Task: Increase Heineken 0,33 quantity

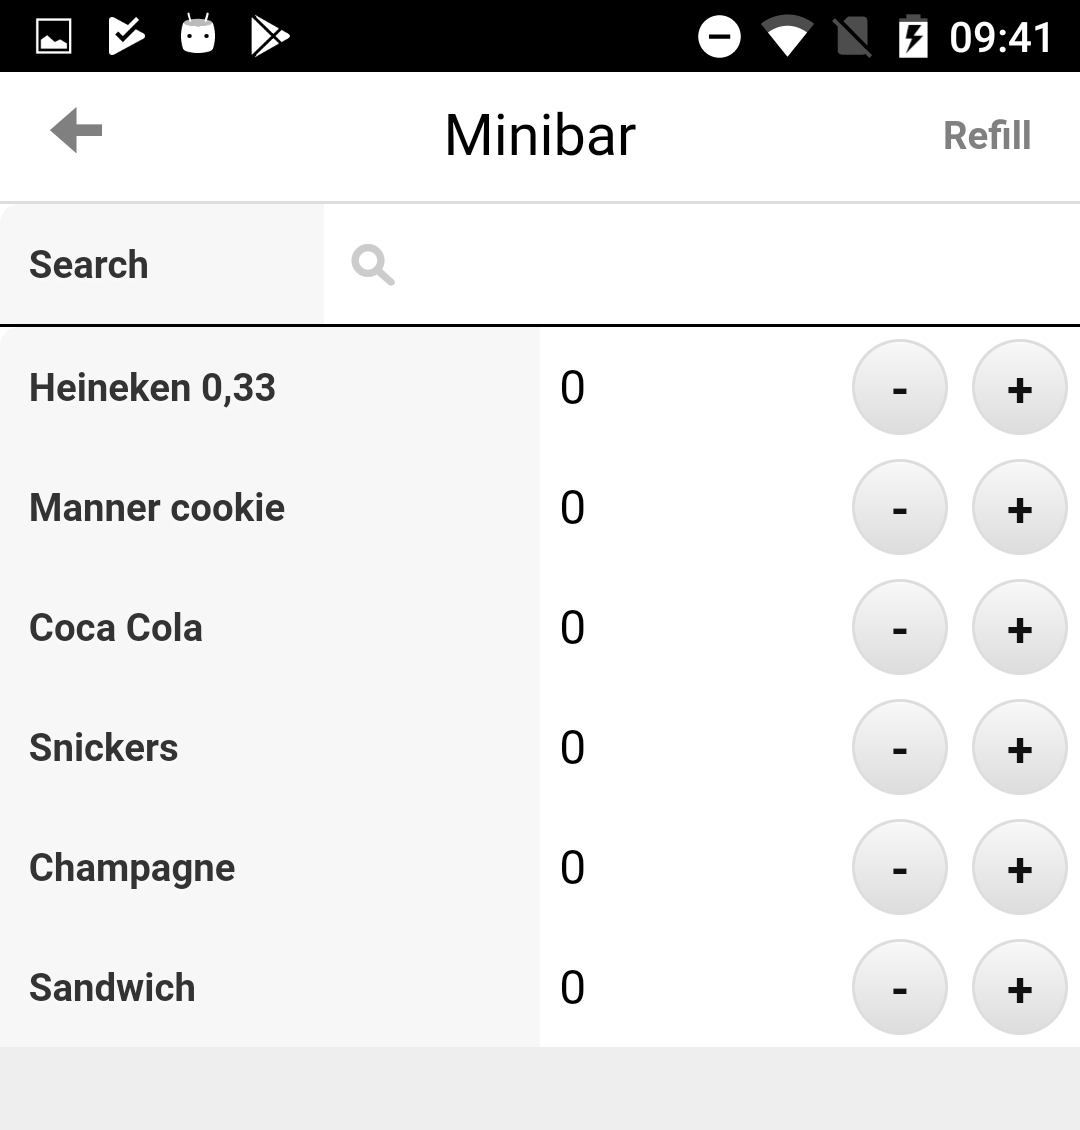Action: 1019,388
